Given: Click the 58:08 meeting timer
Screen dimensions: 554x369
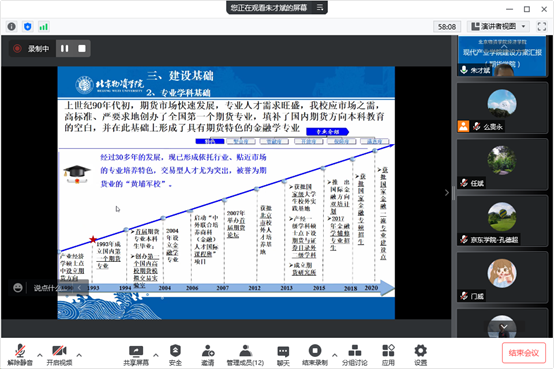Looking at the screenshot, I should tap(447, 27).
